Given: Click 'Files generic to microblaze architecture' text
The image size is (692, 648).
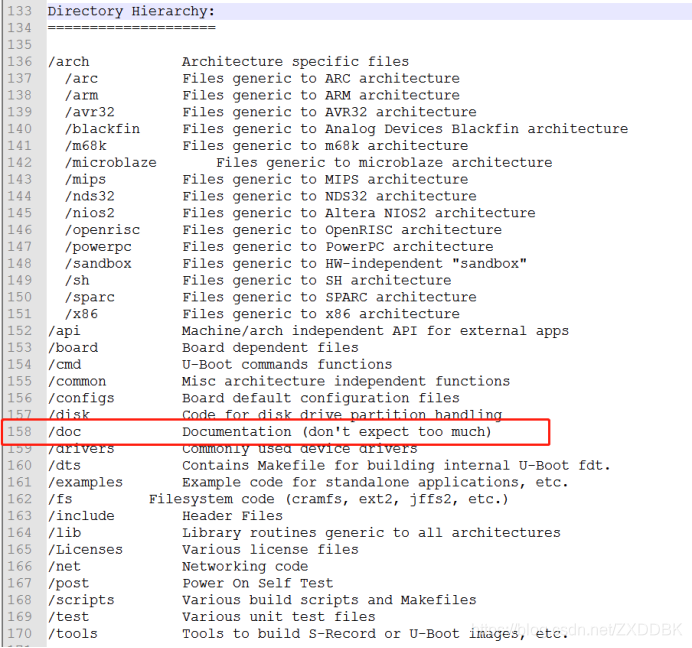Looking at the screenshot, I should [x=384, y=162].
